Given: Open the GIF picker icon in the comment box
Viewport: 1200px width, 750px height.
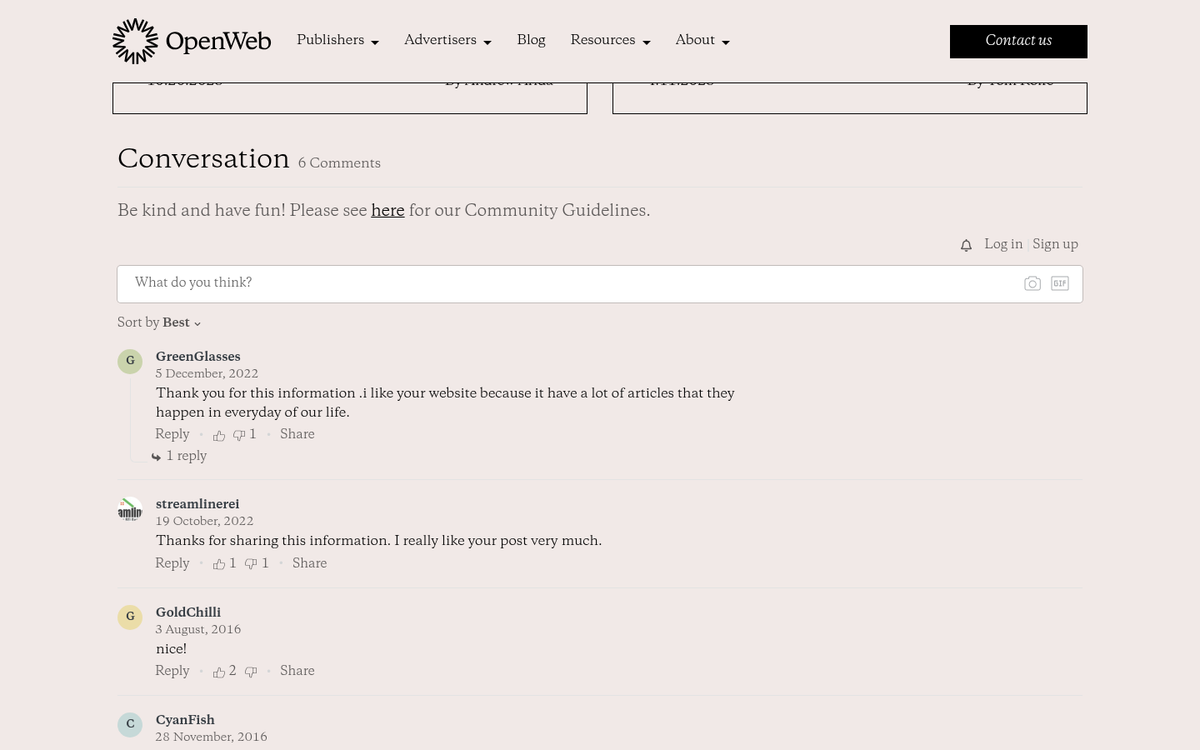Looking at the screenshot, I should coord(1059,283).
